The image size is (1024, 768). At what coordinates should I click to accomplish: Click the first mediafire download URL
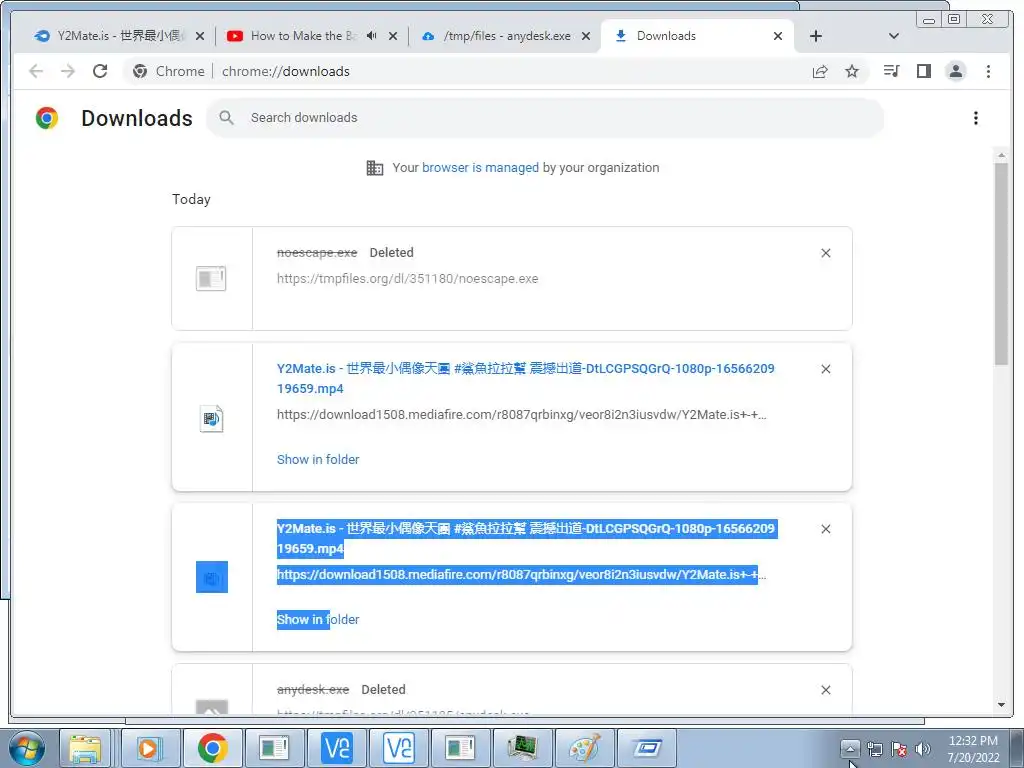click(x=521, y=415)
